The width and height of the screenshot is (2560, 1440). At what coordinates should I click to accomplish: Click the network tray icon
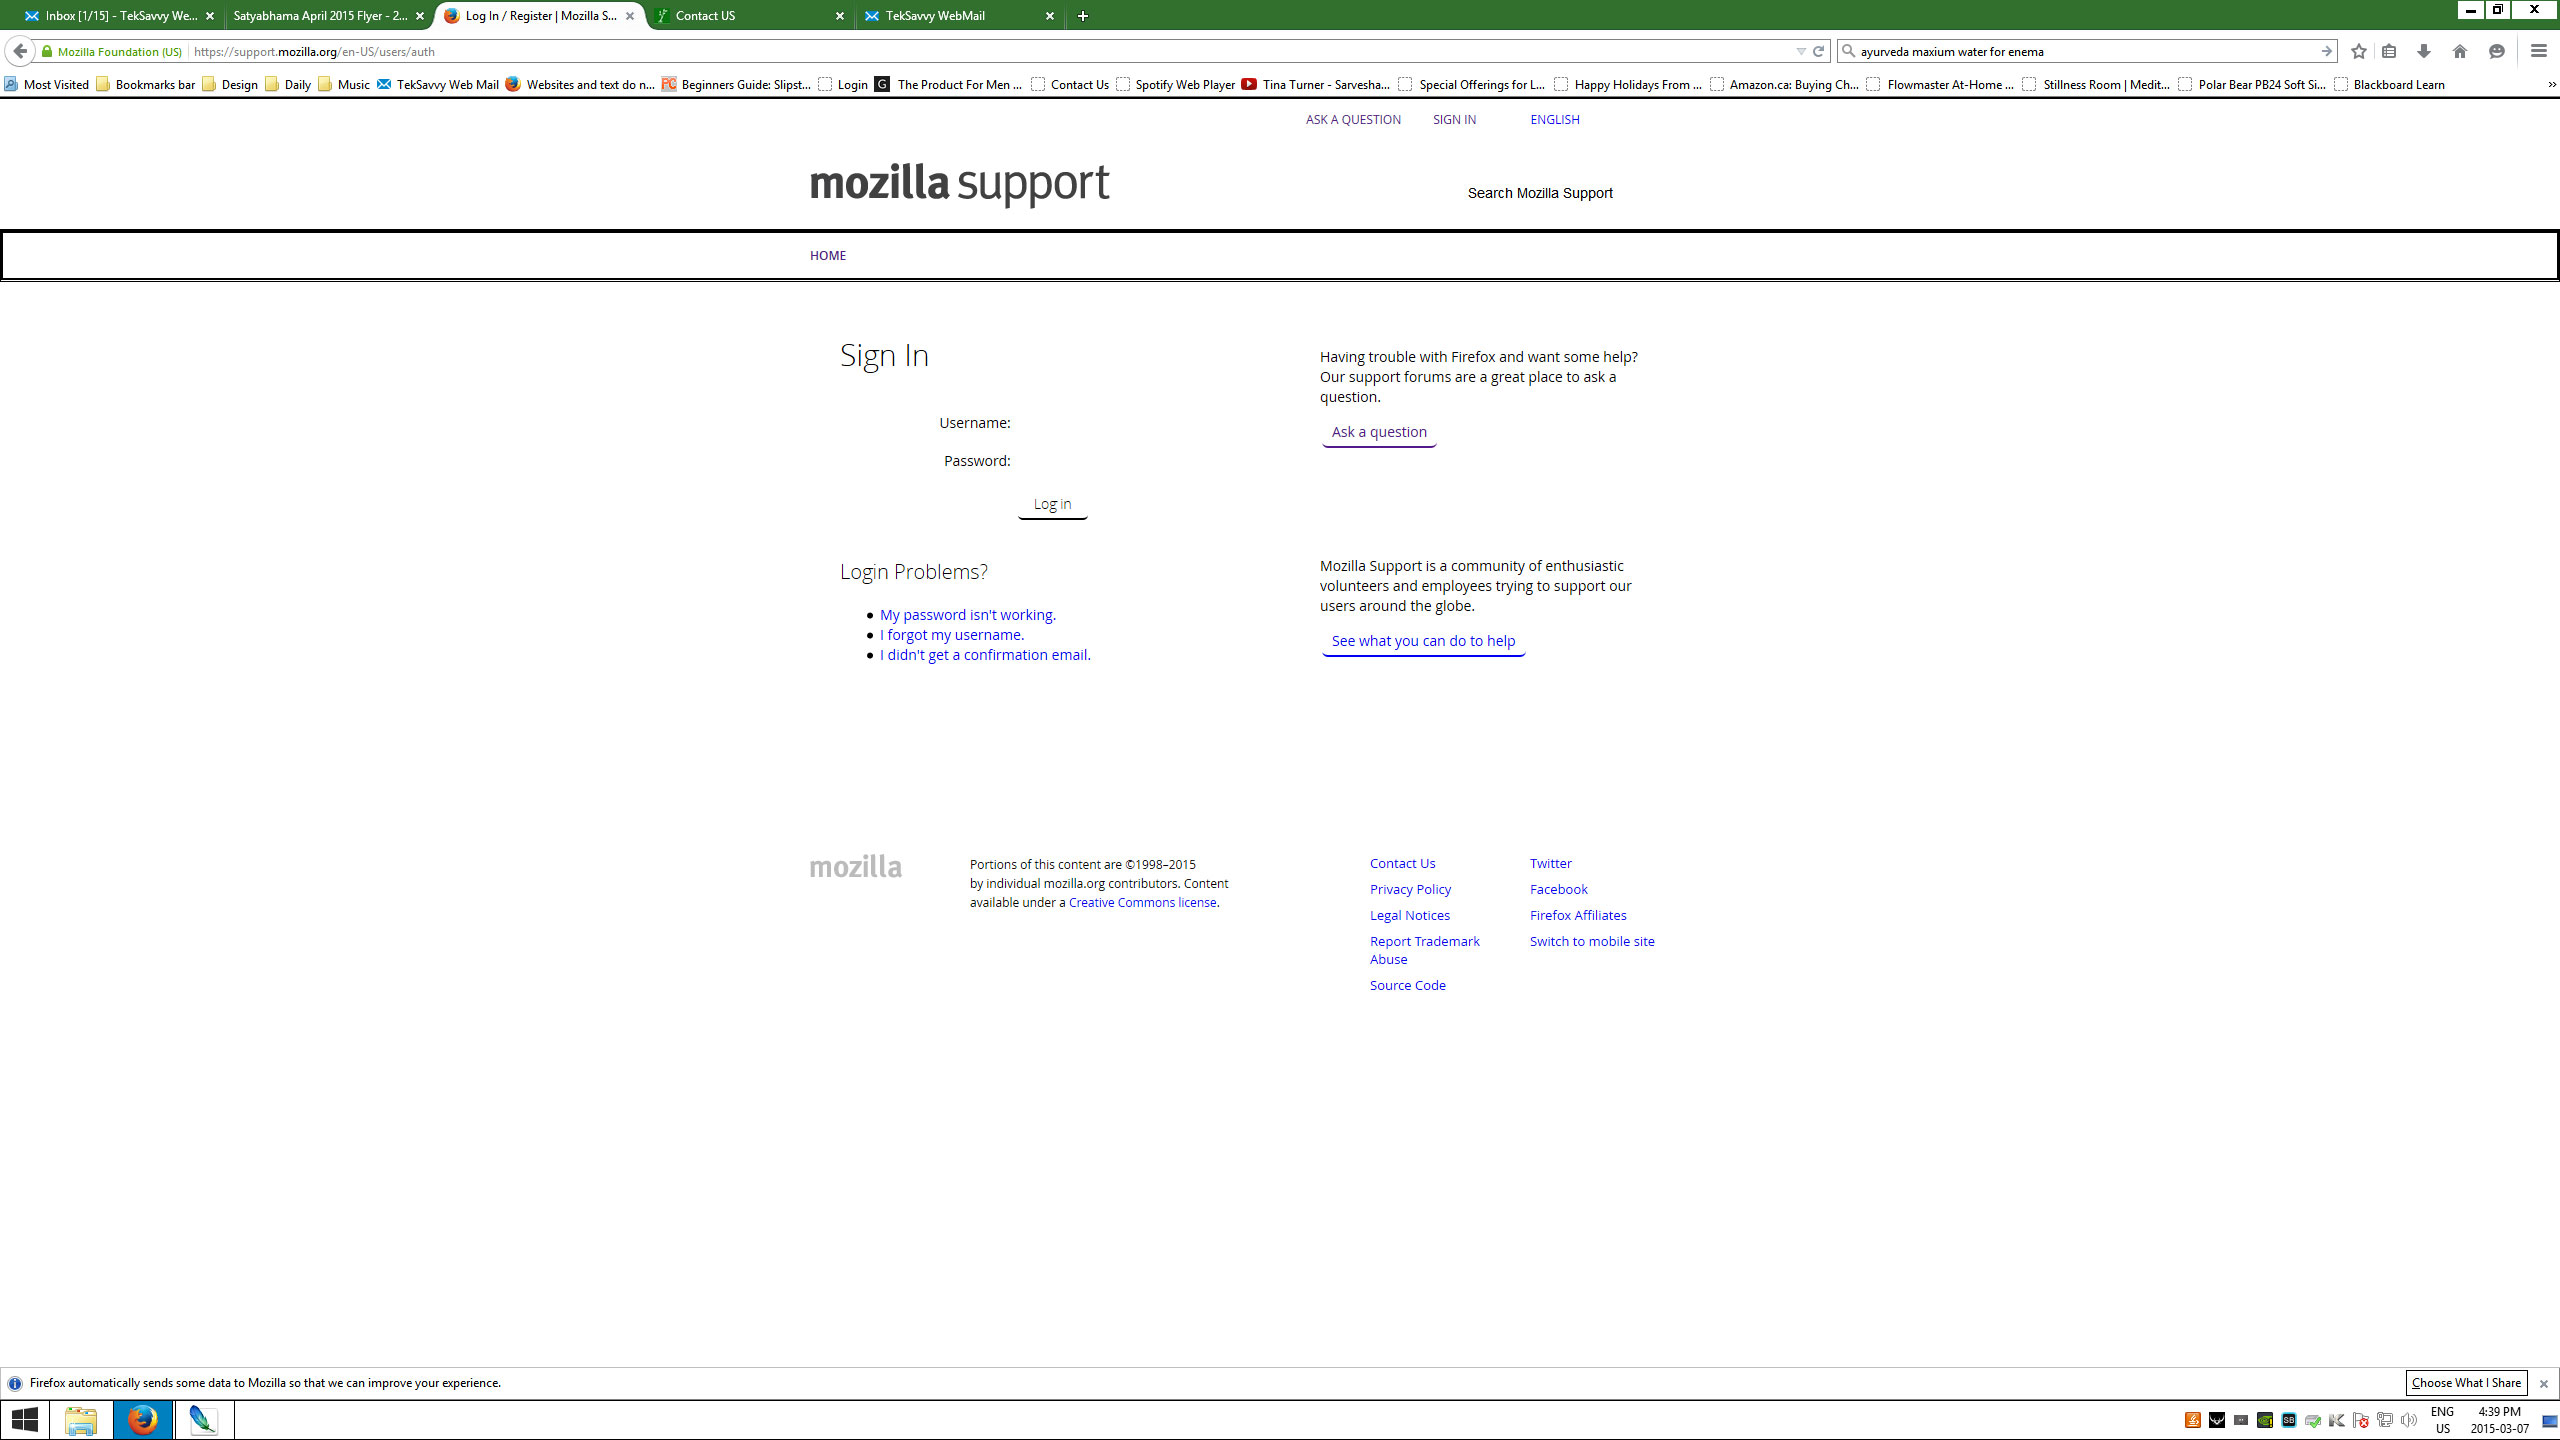2384,1420
